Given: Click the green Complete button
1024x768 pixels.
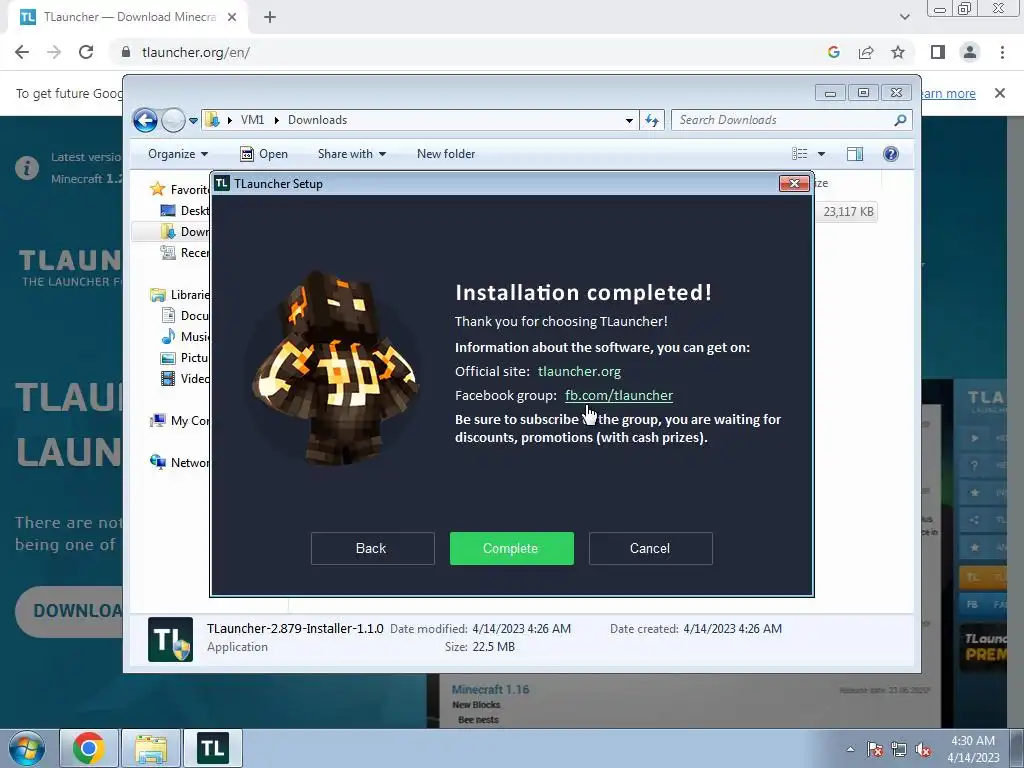Looking at the screenshot, I should 511,548.
